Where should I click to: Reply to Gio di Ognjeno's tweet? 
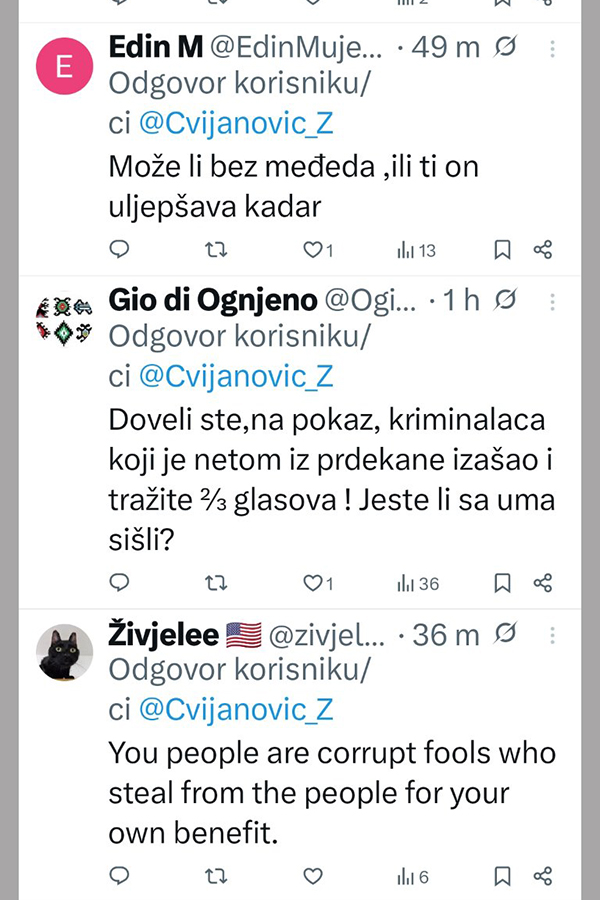coord(119,583)
